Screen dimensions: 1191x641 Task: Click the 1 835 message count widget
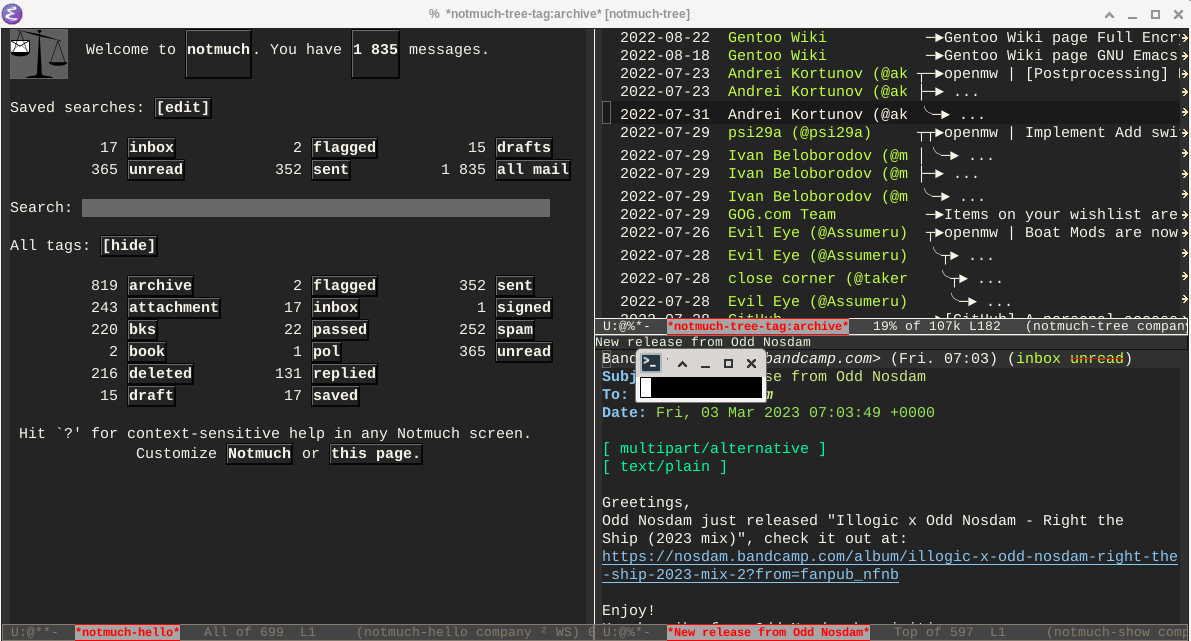(x=375, y=53)
